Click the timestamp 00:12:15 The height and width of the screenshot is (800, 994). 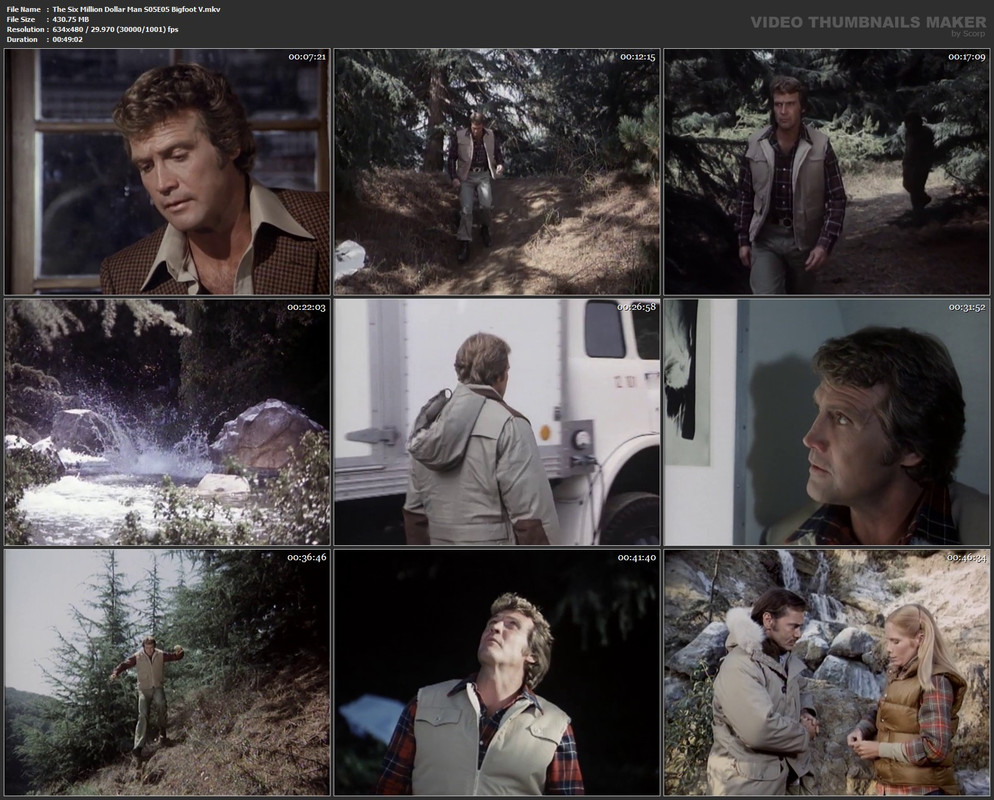pos(637,57)
